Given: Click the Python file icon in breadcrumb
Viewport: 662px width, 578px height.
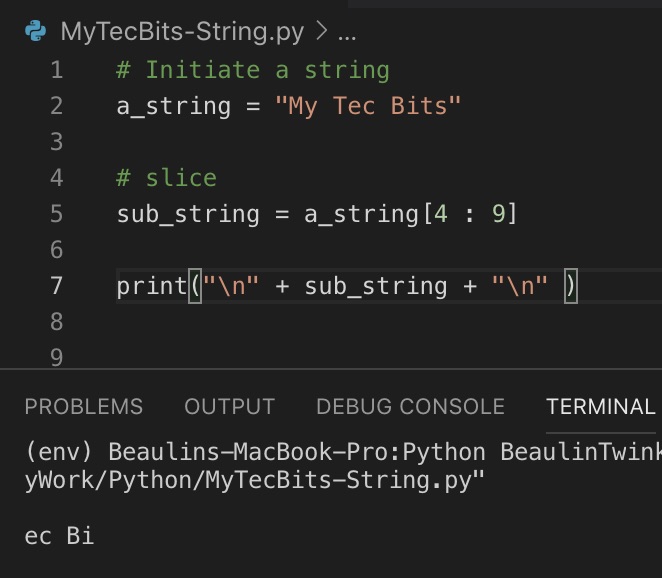Looking at the screenshot, I should (35, 31).
